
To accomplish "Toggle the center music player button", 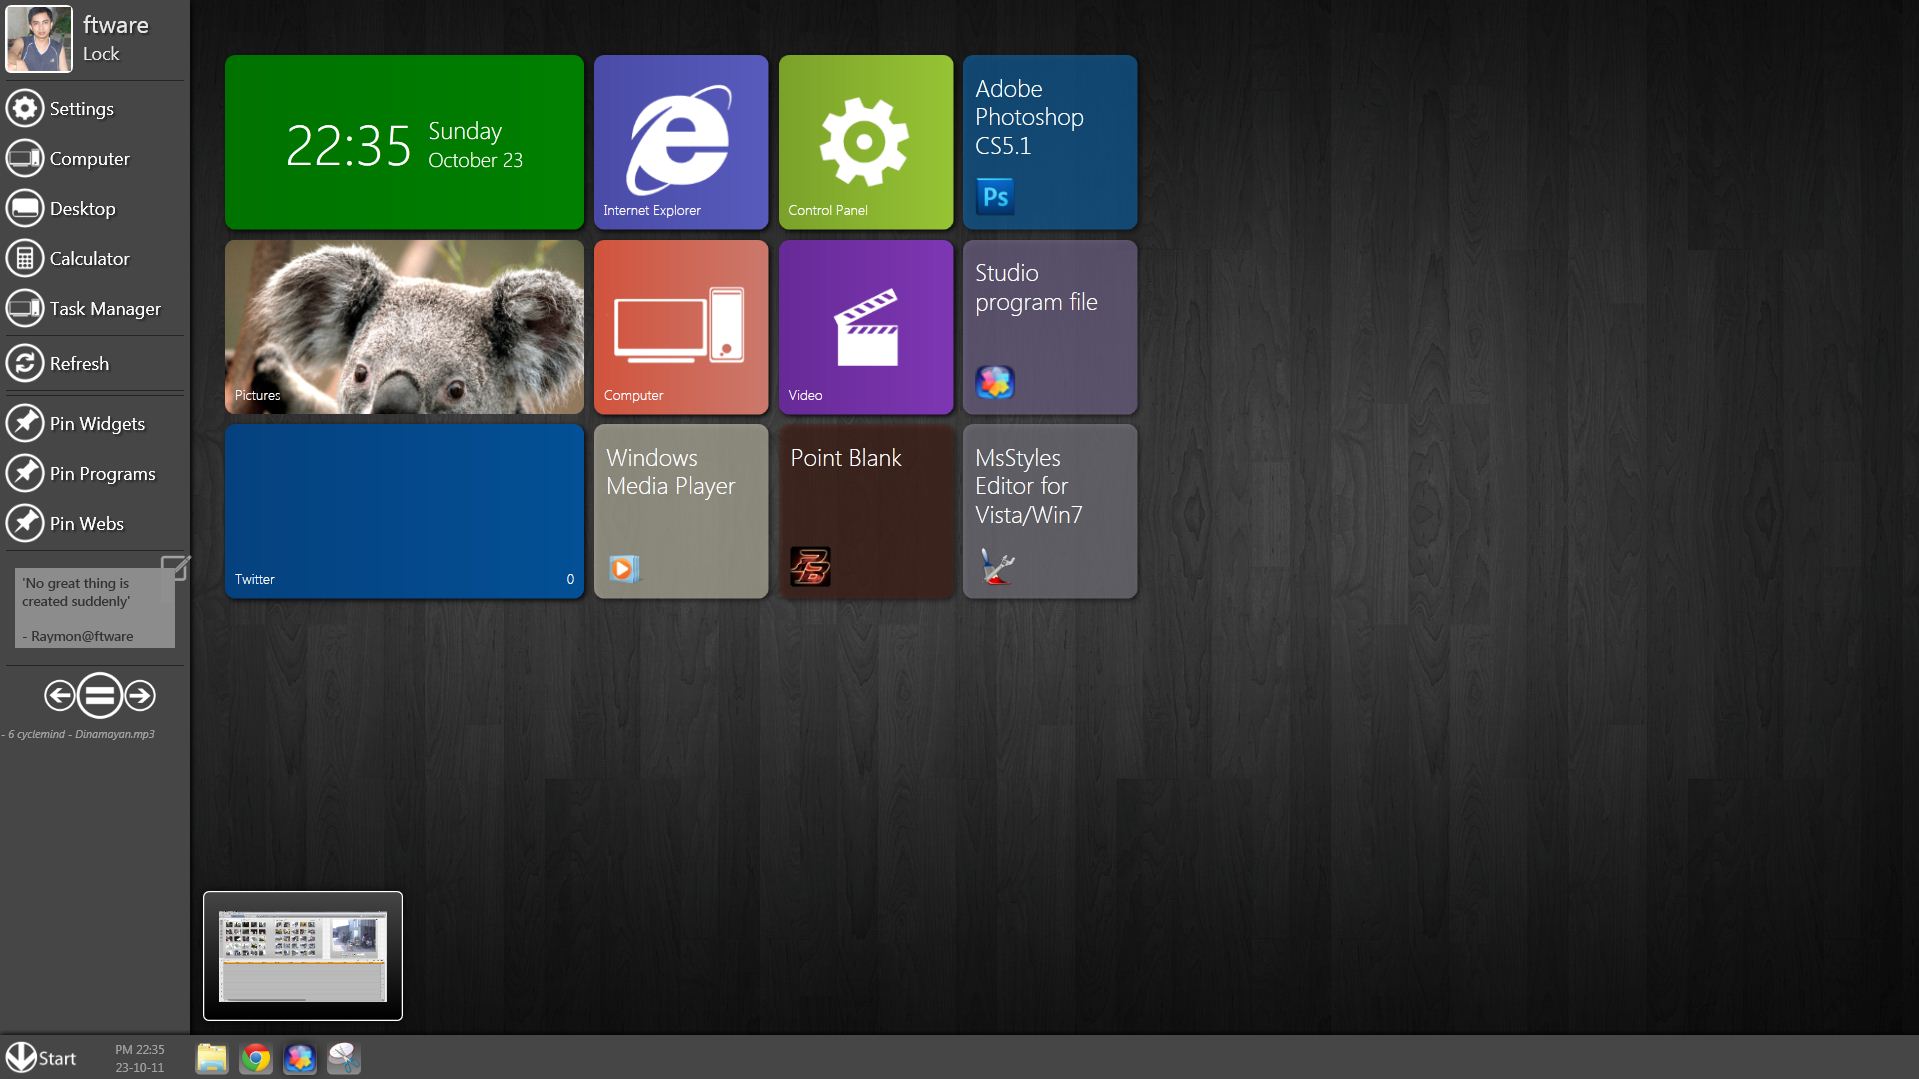I will coord(100,695).
